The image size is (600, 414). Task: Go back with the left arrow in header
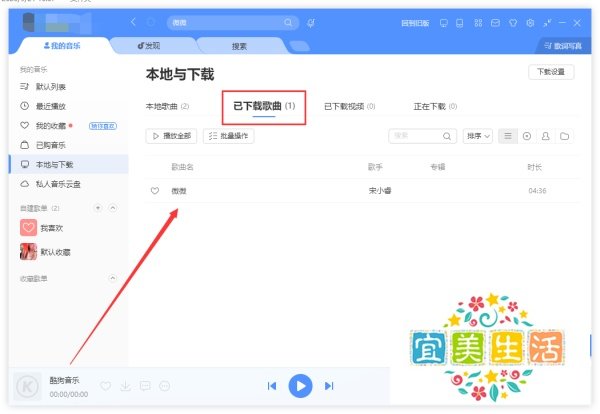click(x=133, y=22)
